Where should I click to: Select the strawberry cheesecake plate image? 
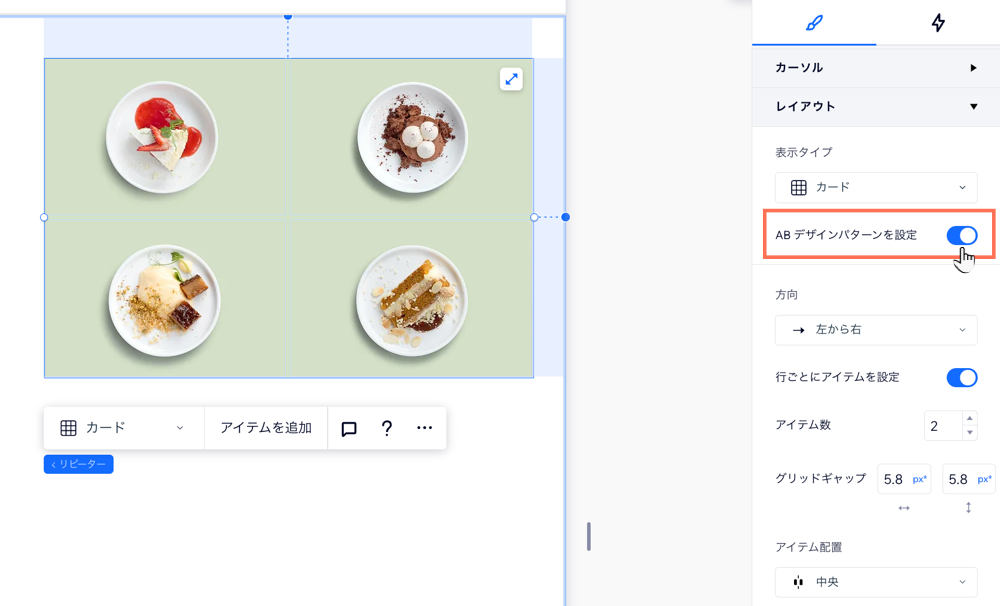(x=161, y=137)
